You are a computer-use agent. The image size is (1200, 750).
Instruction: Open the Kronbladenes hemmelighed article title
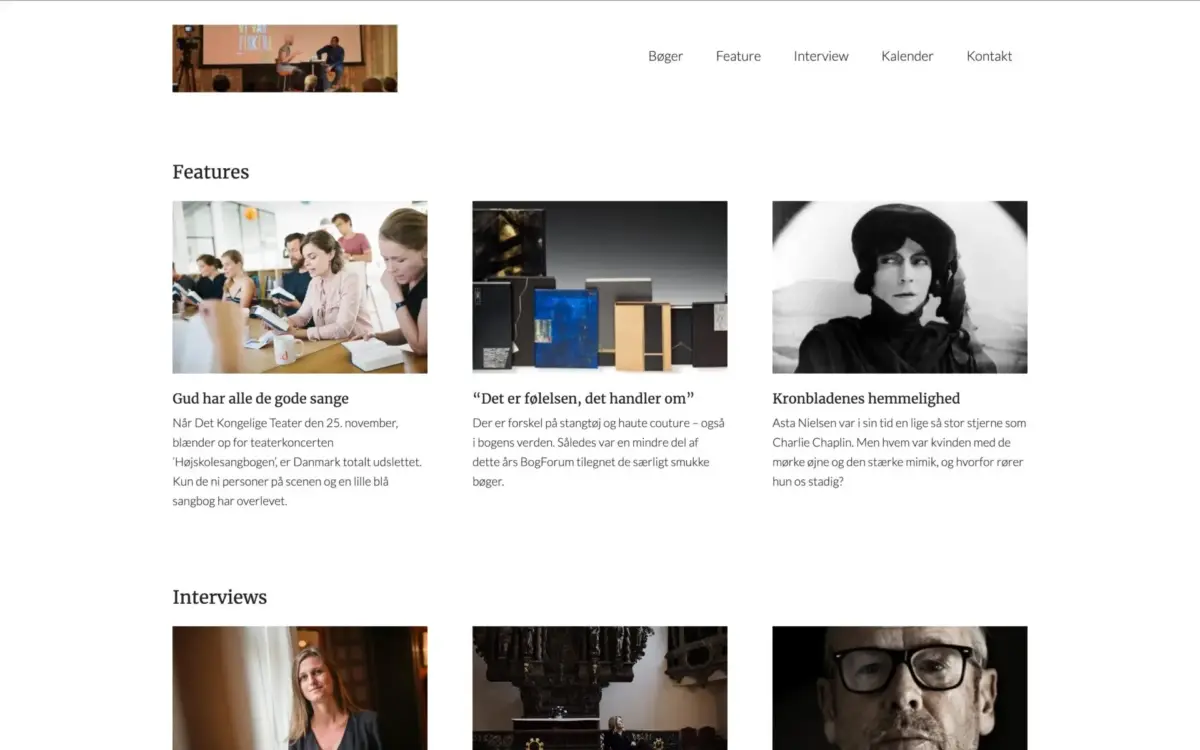(866, 398)
